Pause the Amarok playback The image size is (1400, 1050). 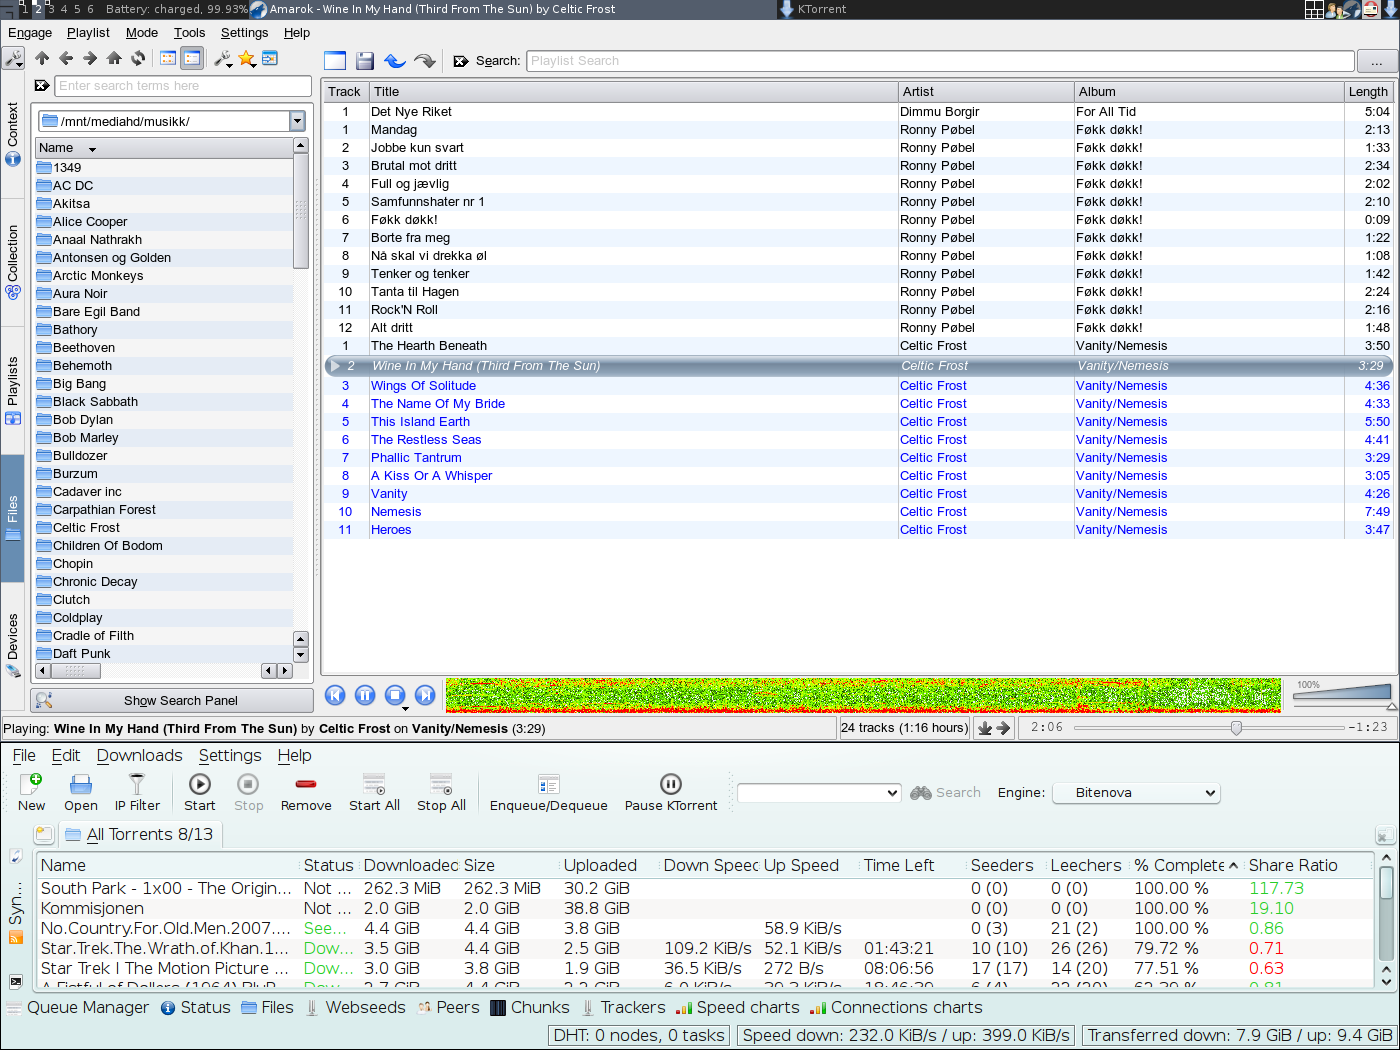pos(366,695)
